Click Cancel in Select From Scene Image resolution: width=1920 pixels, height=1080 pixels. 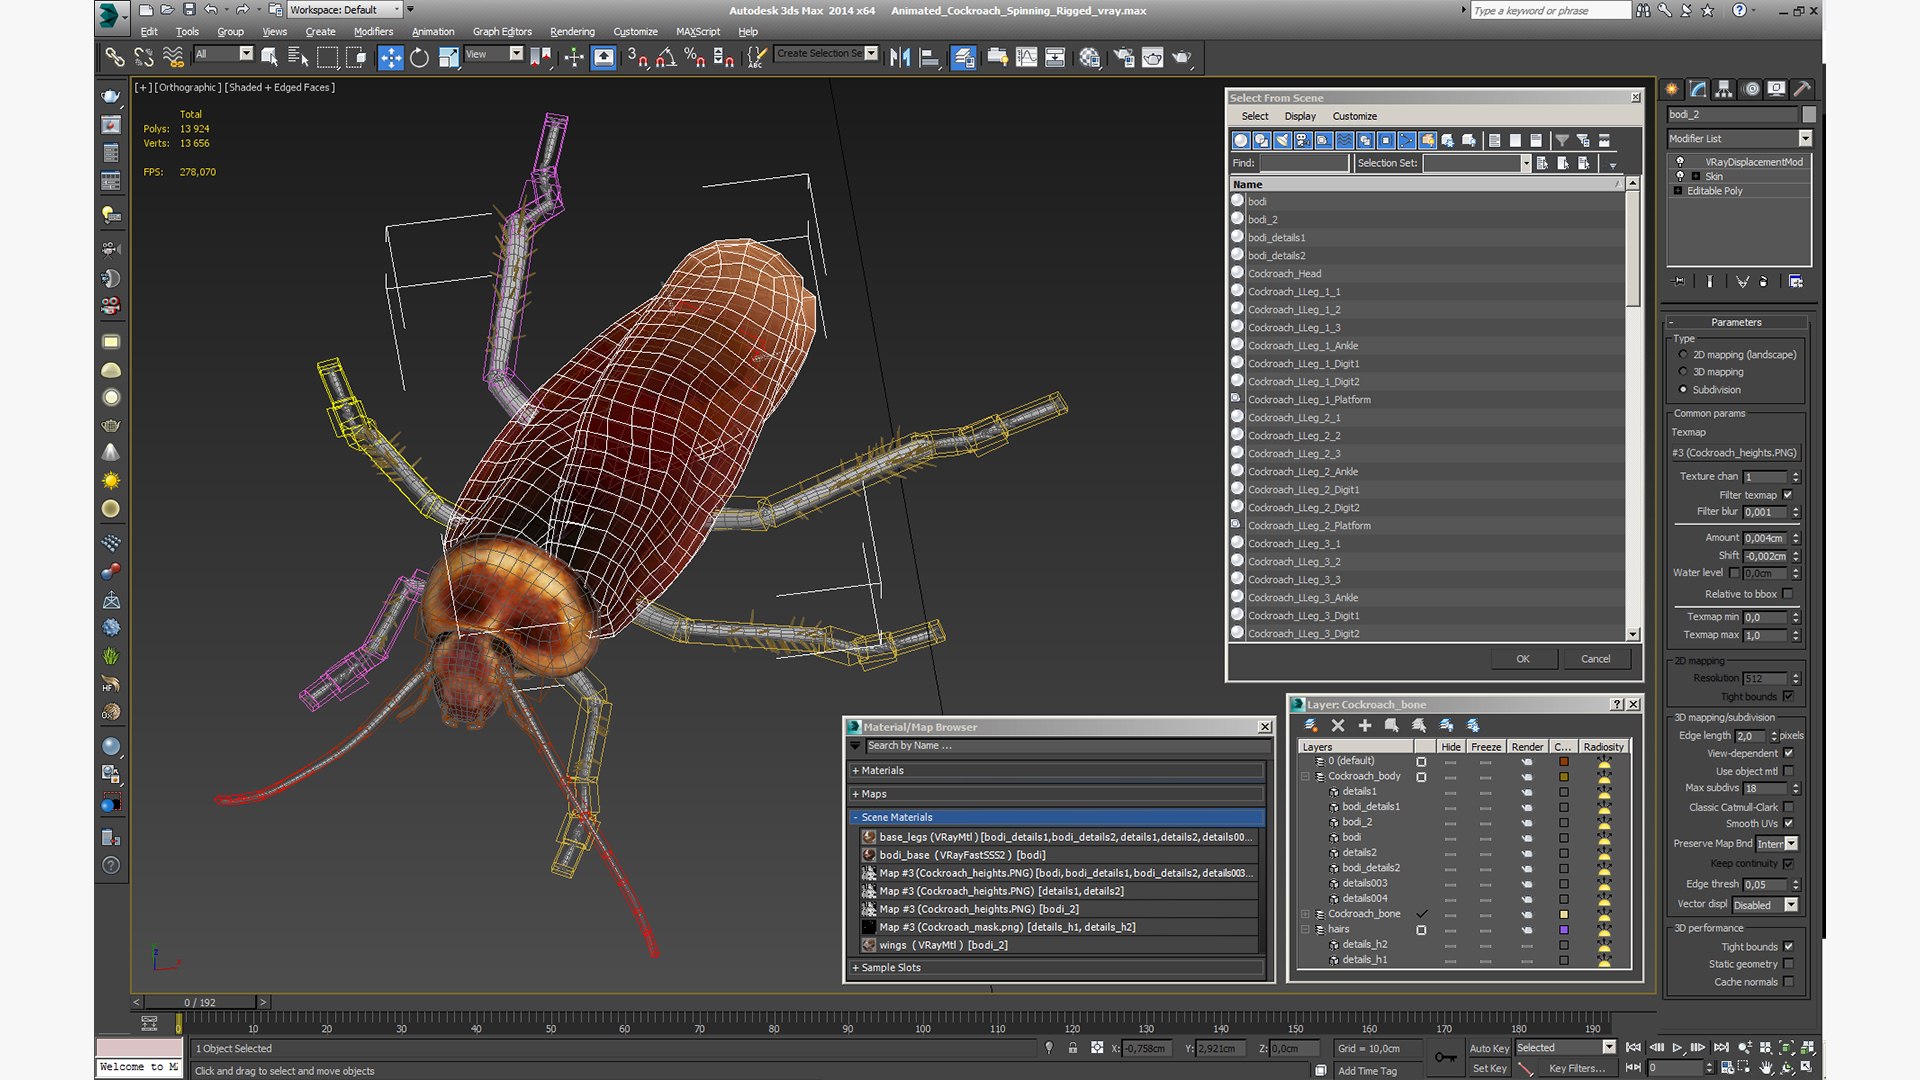pos(1595,659)
